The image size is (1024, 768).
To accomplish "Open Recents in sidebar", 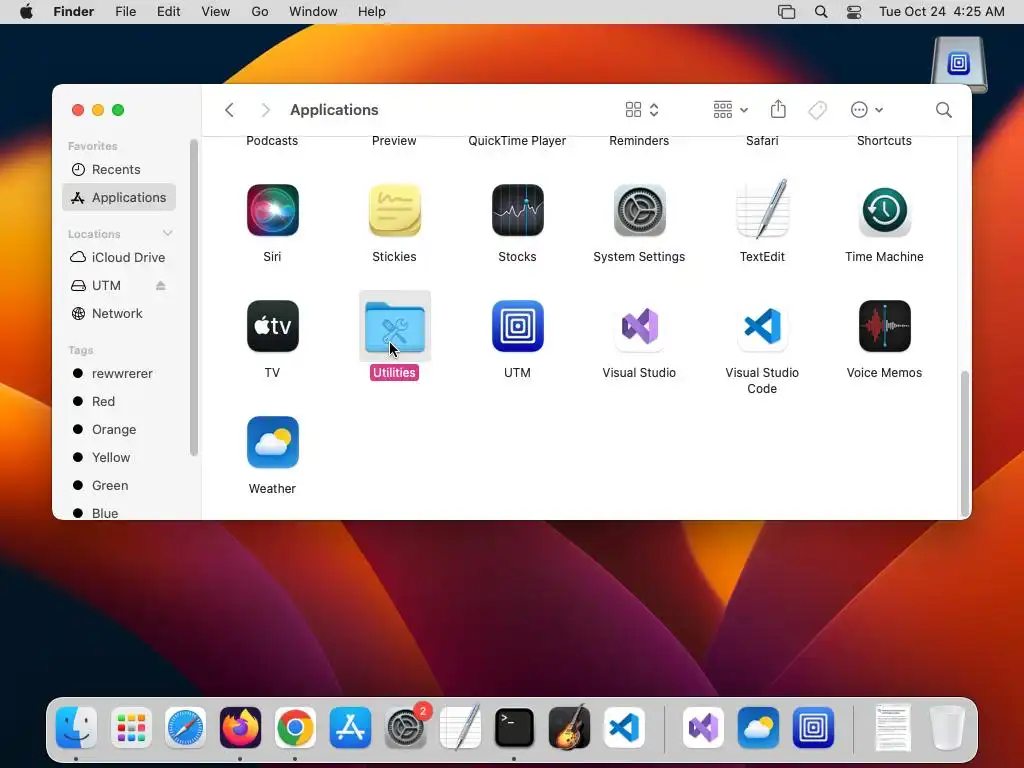I will [119, 169].
